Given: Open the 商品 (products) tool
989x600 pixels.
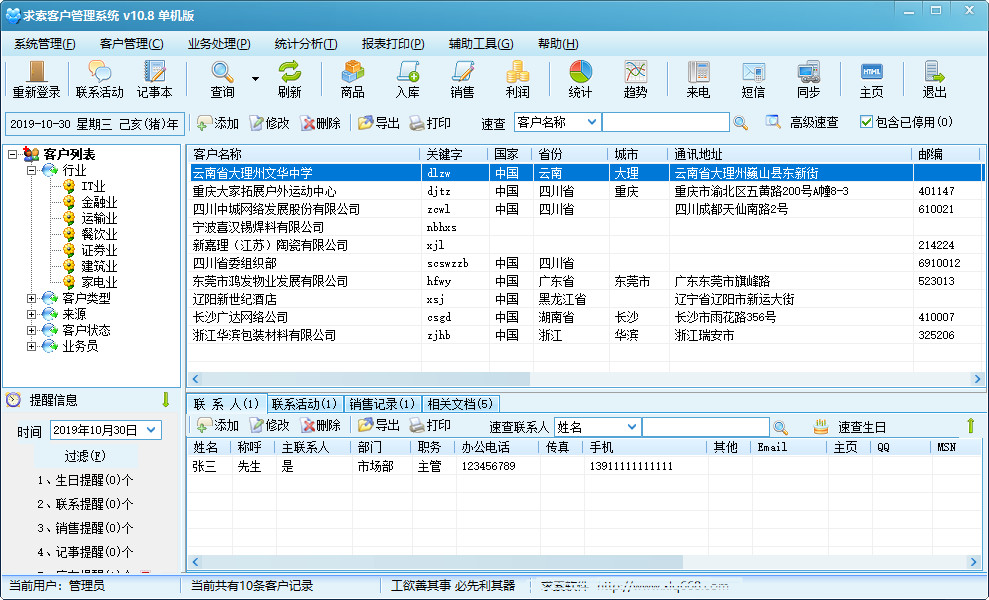Looking at the screenshot, I should tap(355, 80).
